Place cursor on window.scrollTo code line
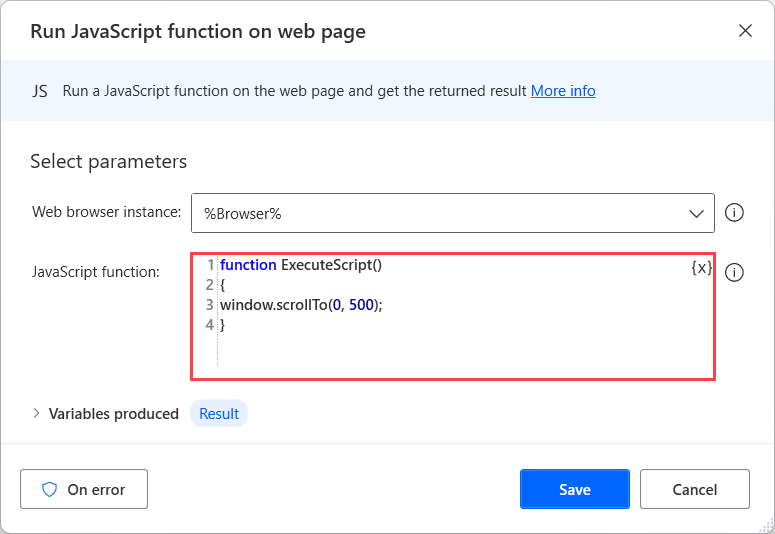Viewport: 775px width, 534px height. tap(301, 305)
